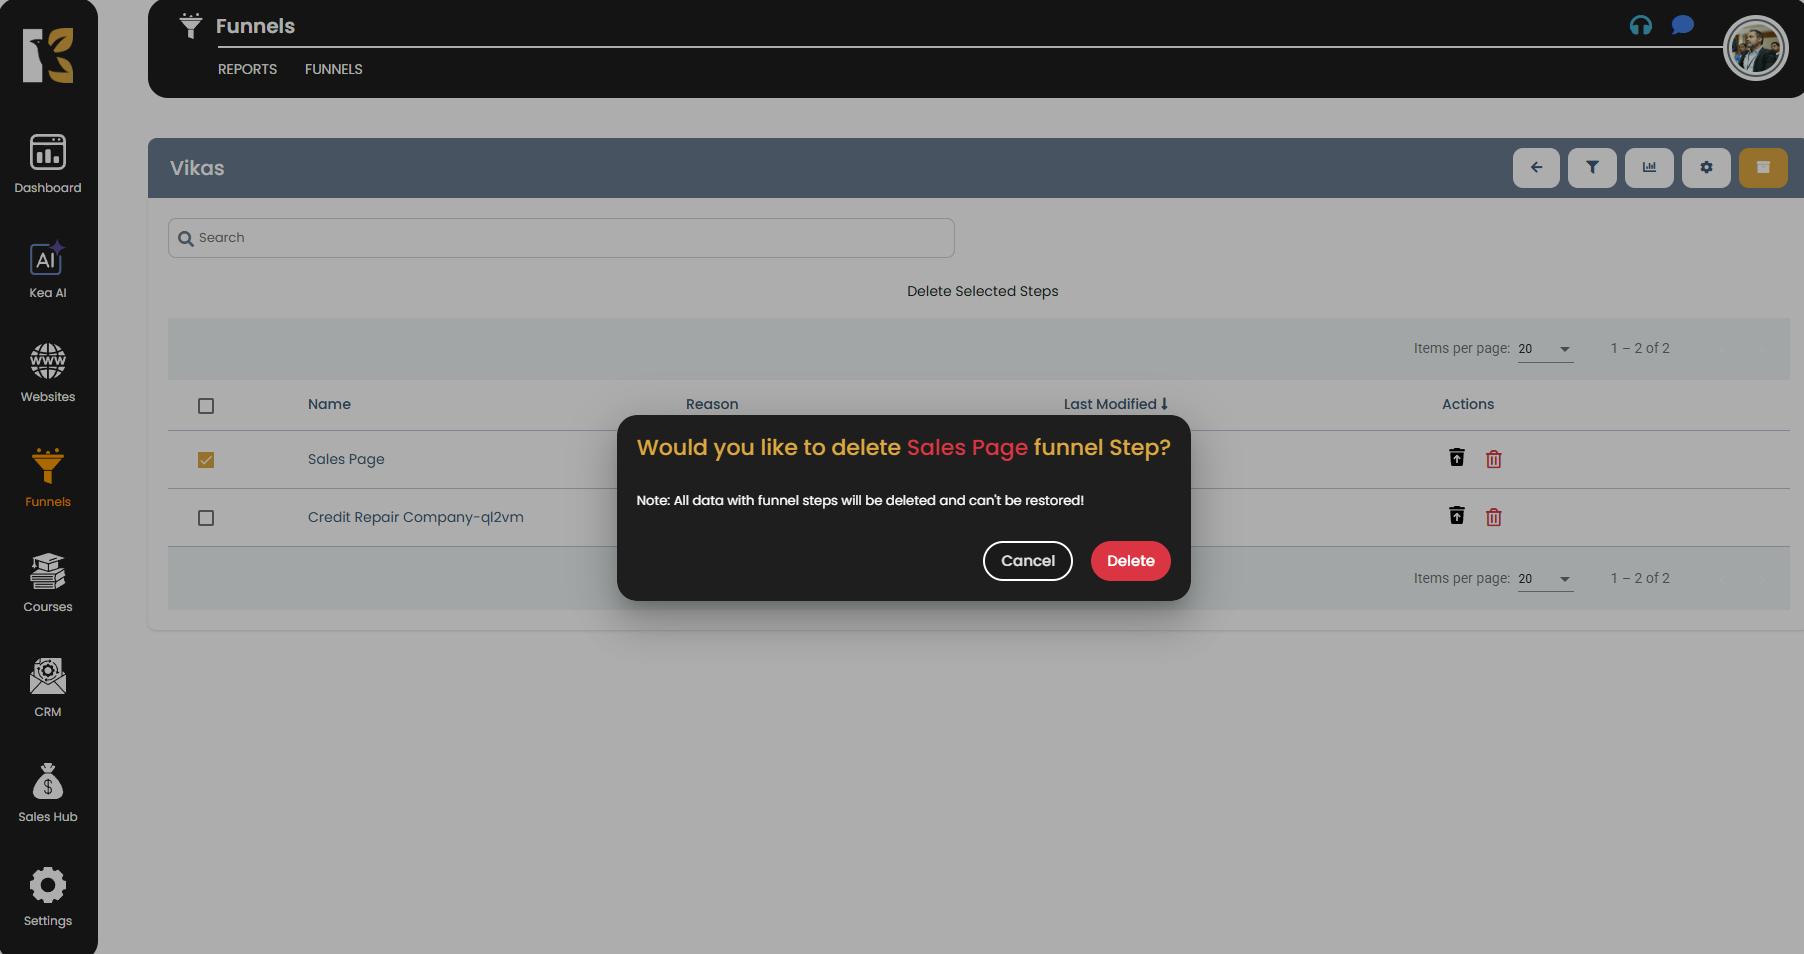Expand the top Items per page dropdown
Screen dimensions: 1804x954
click(1545, 349)
